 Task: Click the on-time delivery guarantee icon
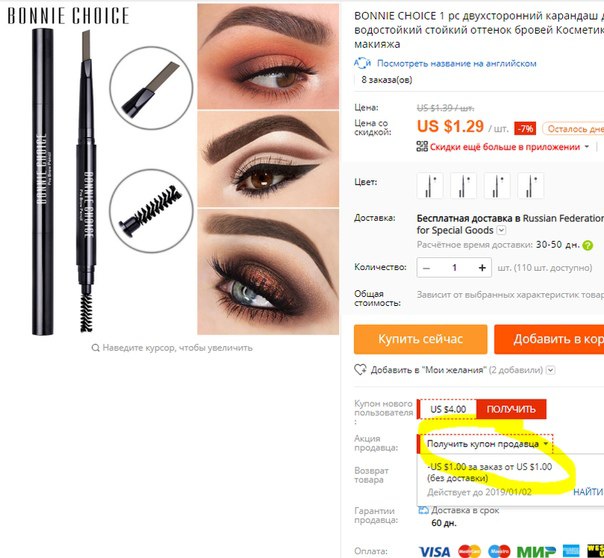click(x=423, y=510)
